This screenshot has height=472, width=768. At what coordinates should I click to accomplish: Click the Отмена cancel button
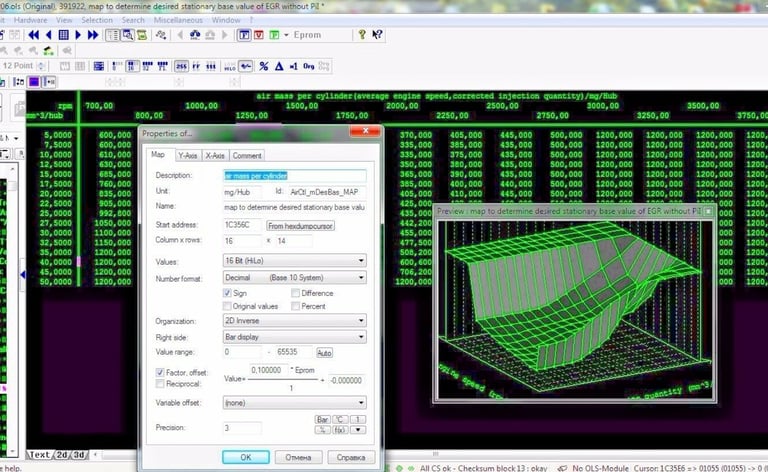click(298, 457)
